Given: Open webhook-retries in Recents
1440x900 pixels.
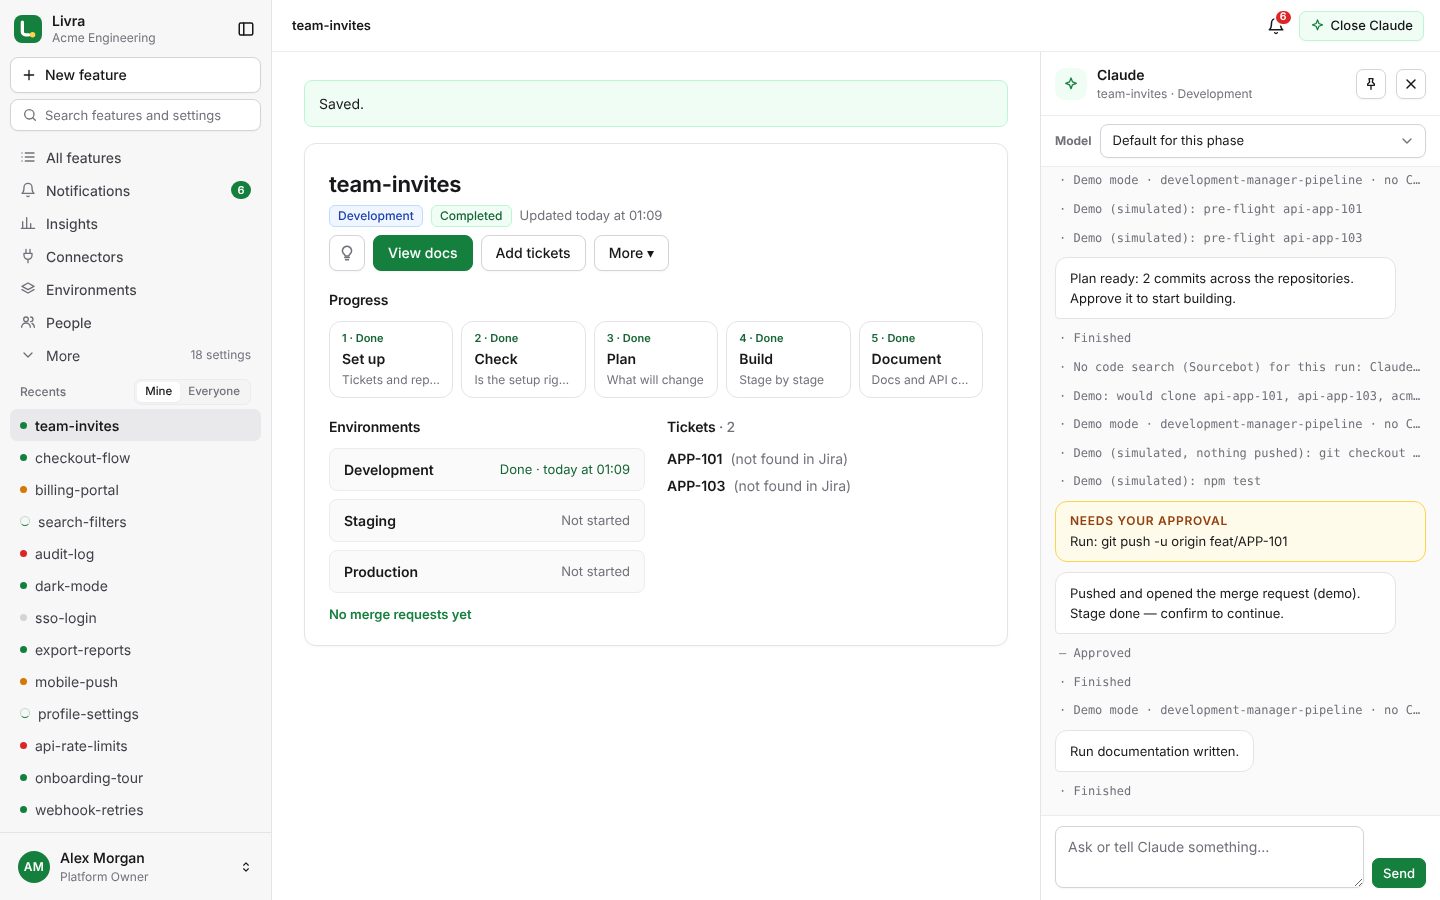Looking at the screenshot, I should (x=135, y=810).
